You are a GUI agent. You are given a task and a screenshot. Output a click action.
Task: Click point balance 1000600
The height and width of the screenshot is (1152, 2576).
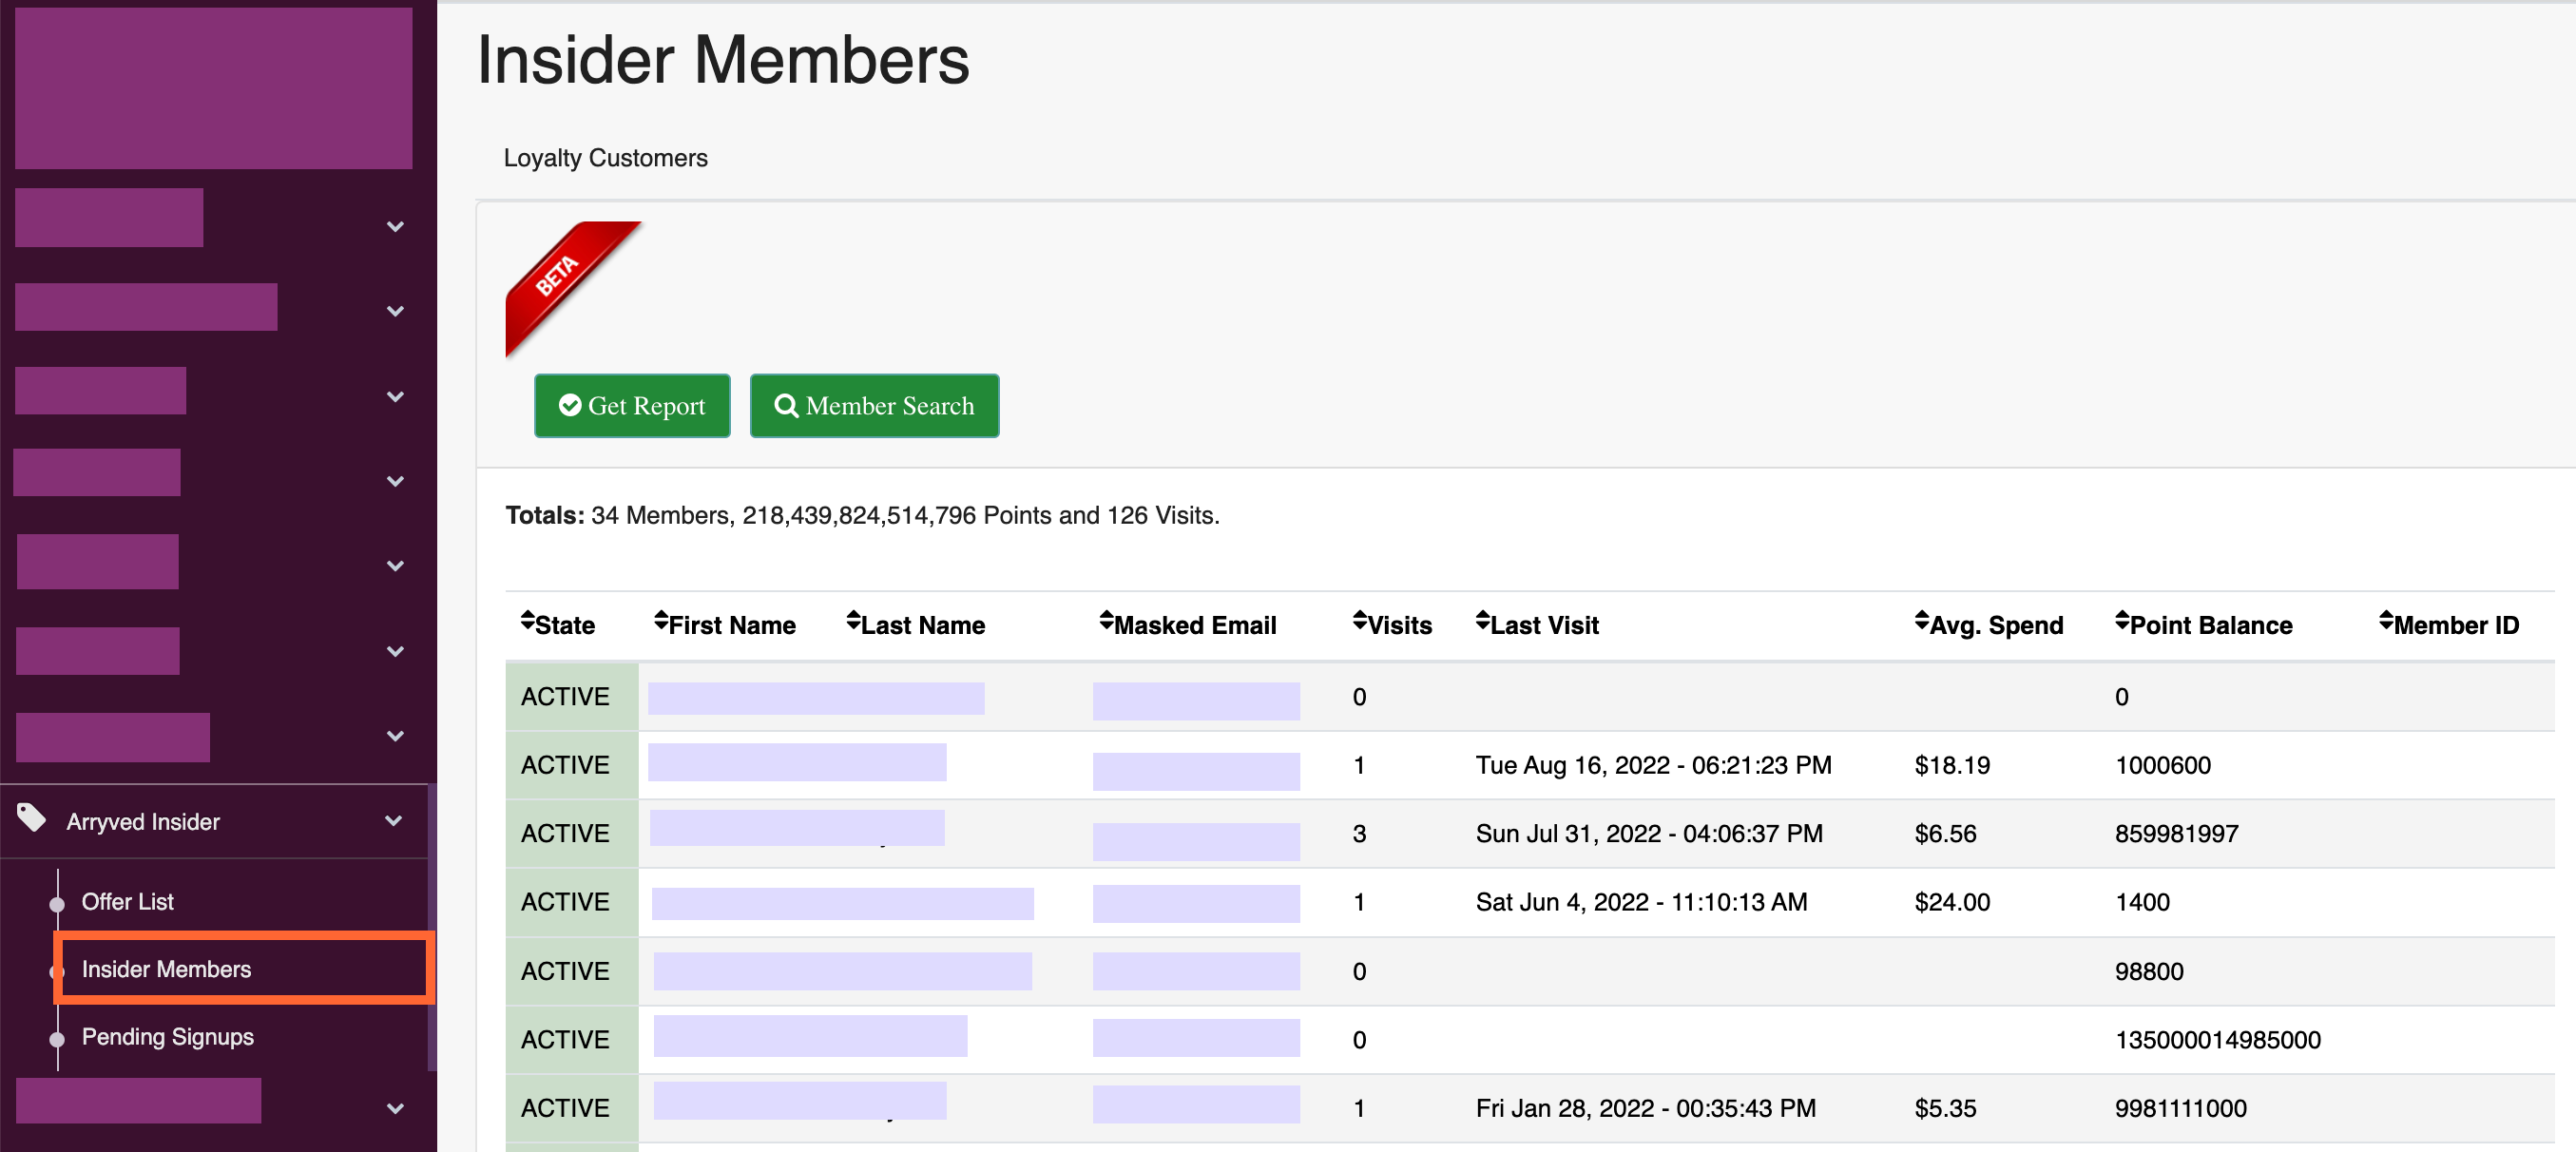point(2162,765)
